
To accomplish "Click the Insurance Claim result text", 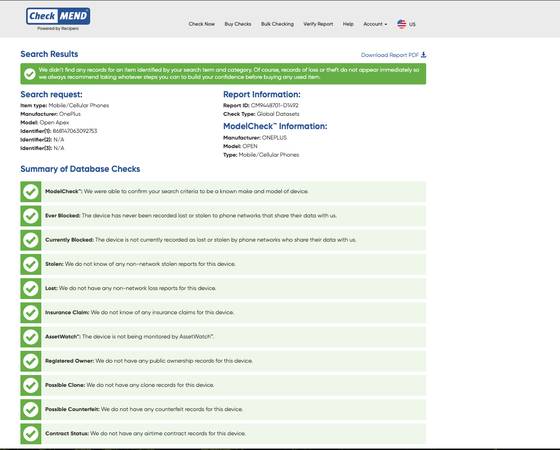I will (162, 312).
